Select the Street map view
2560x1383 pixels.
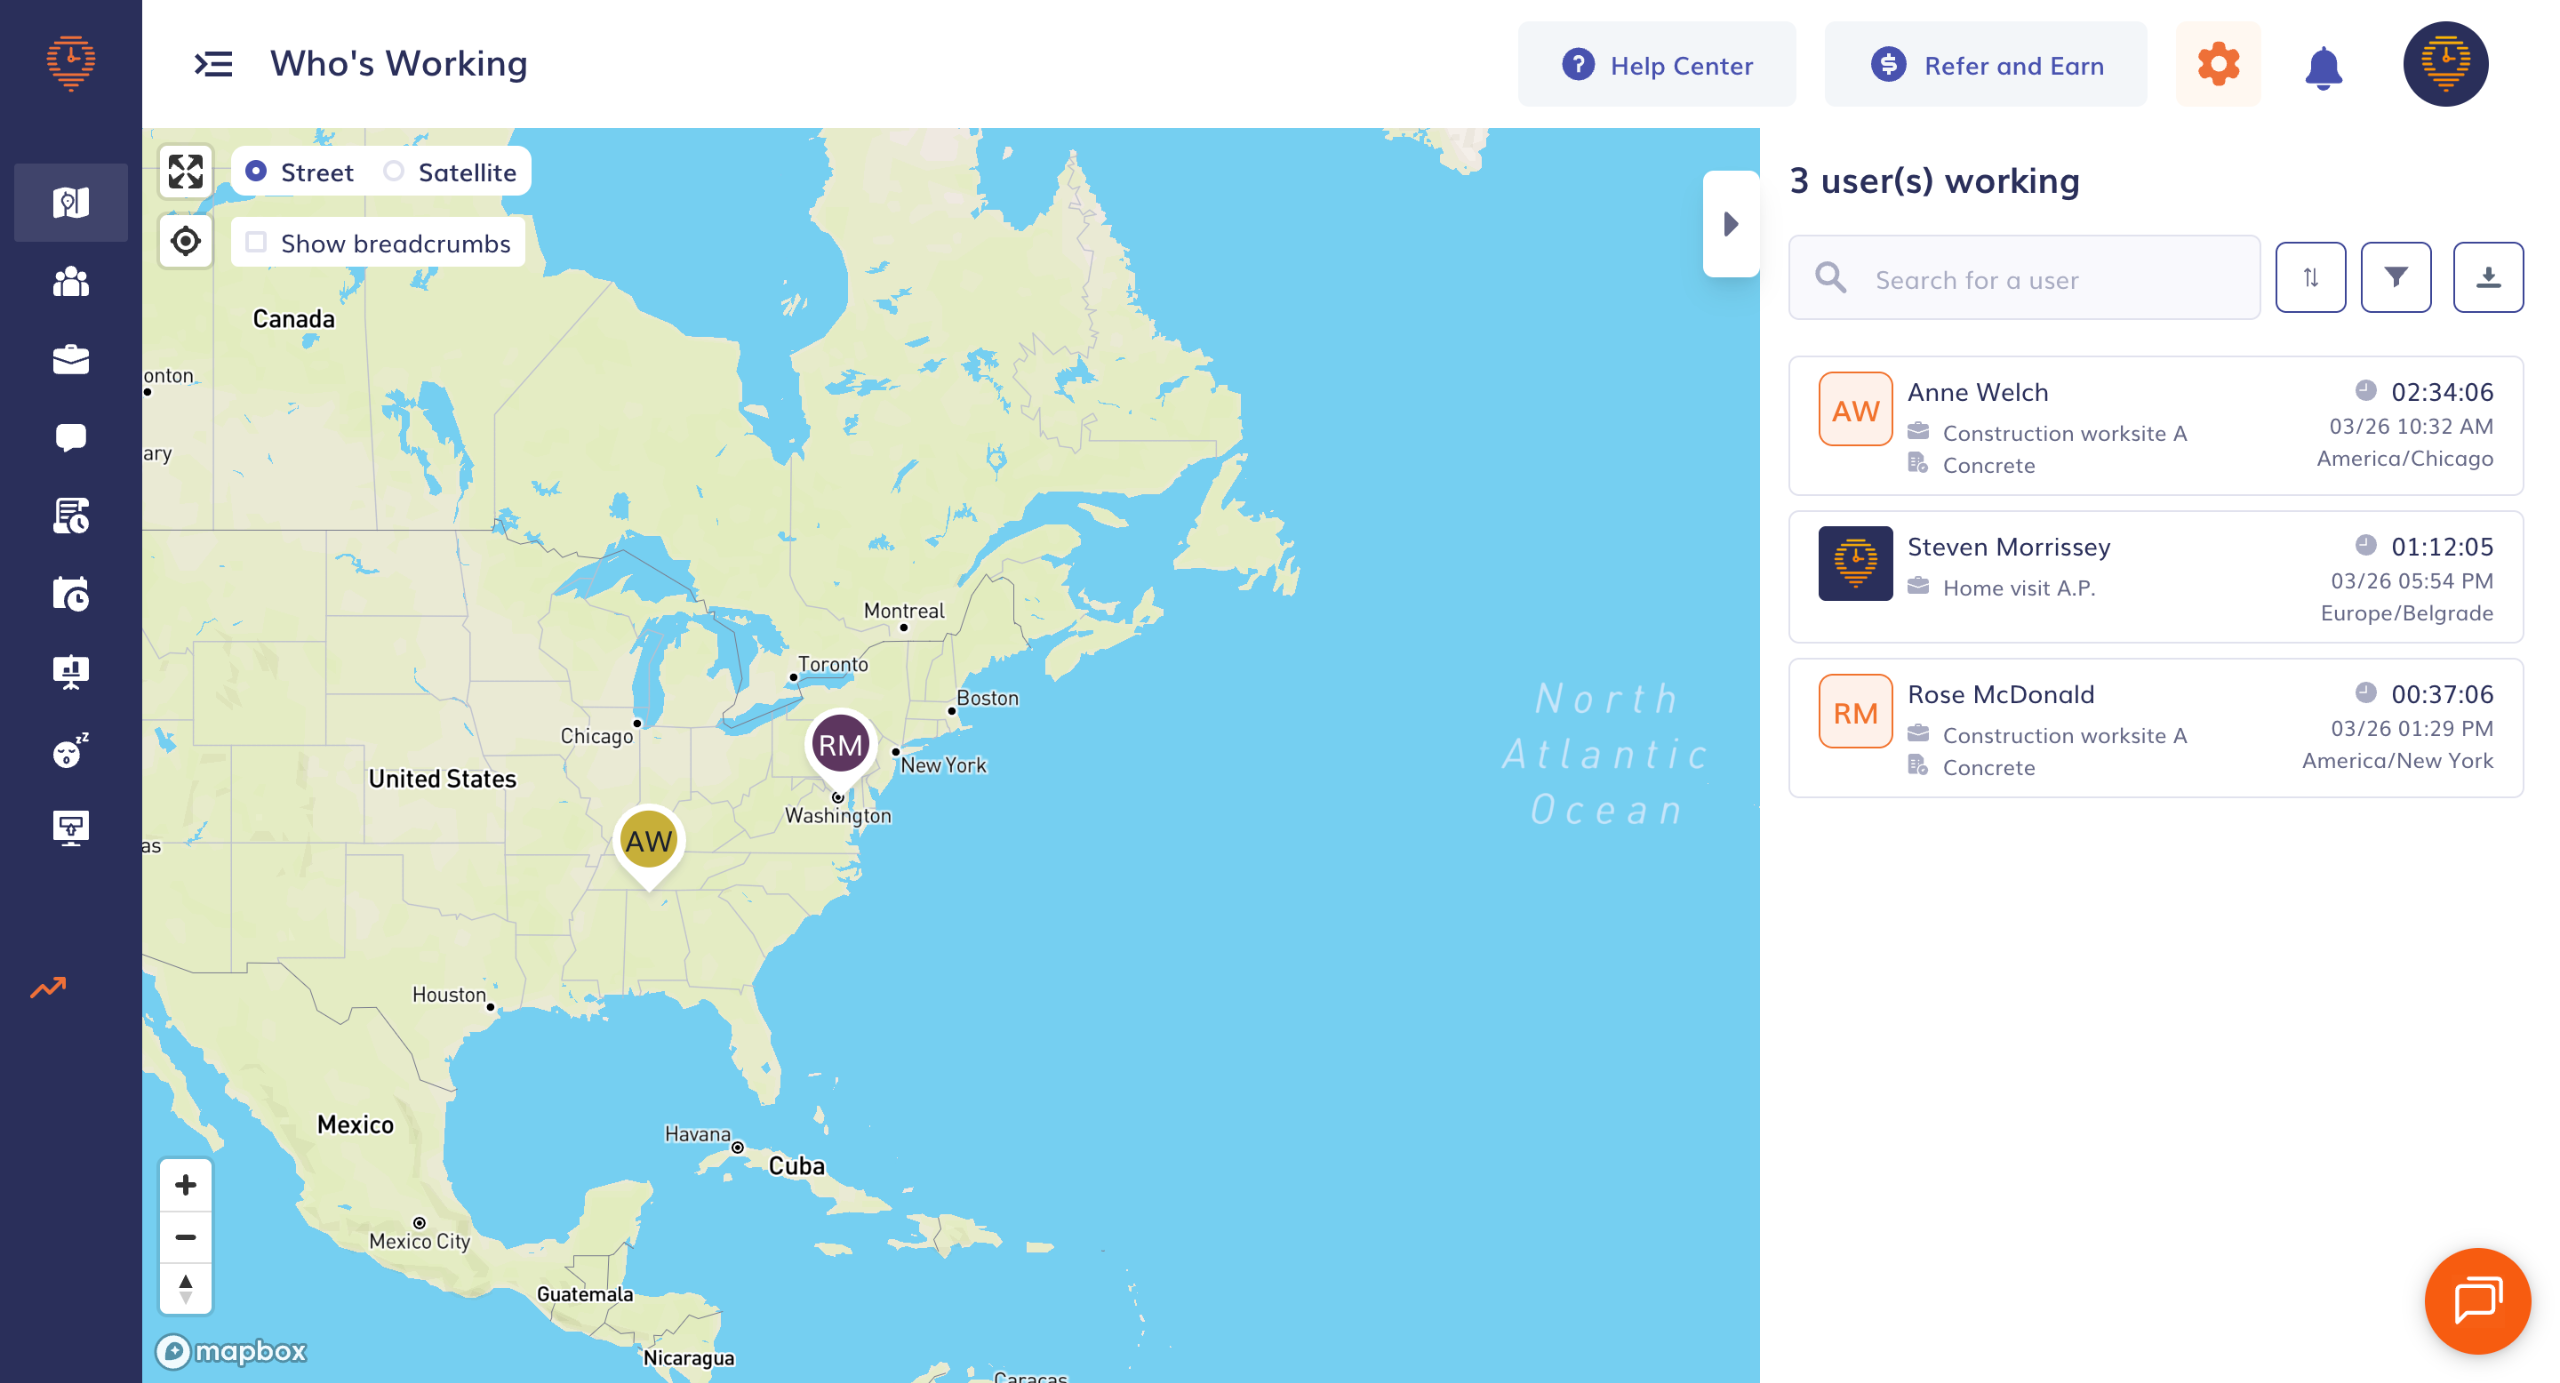pos(257,172)
